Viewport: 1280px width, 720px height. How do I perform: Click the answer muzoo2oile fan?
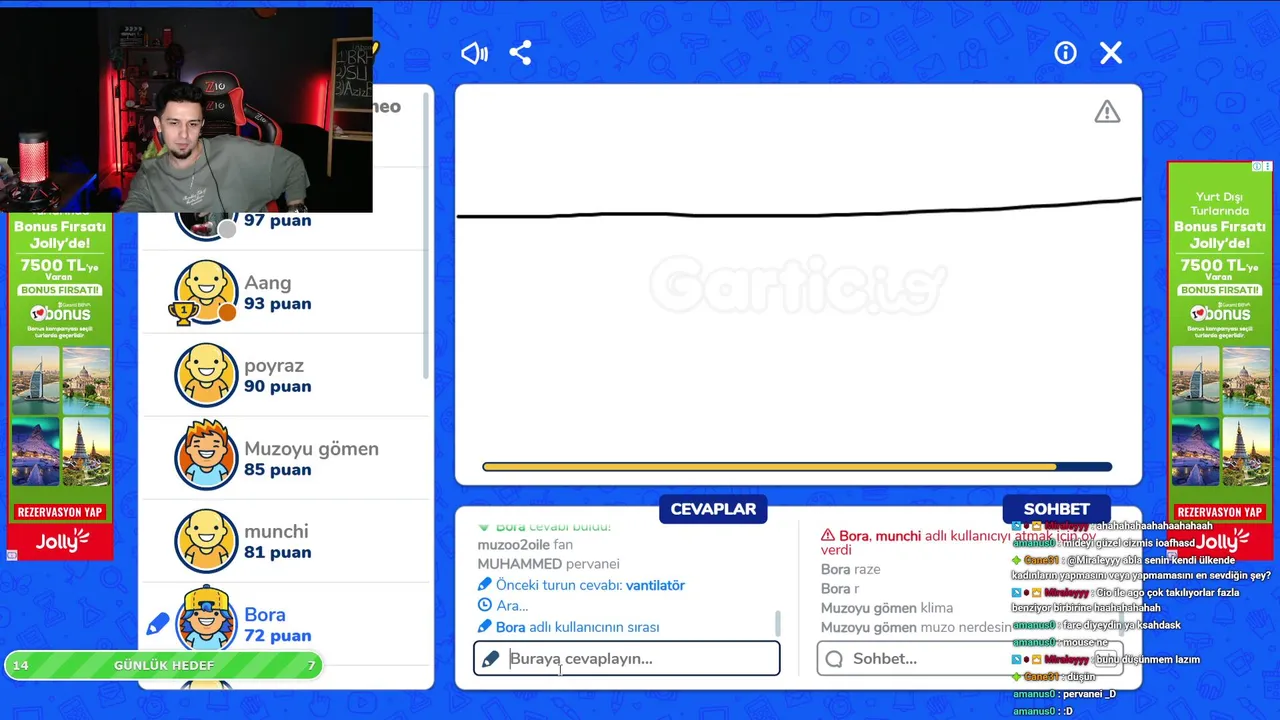(525, 545)
